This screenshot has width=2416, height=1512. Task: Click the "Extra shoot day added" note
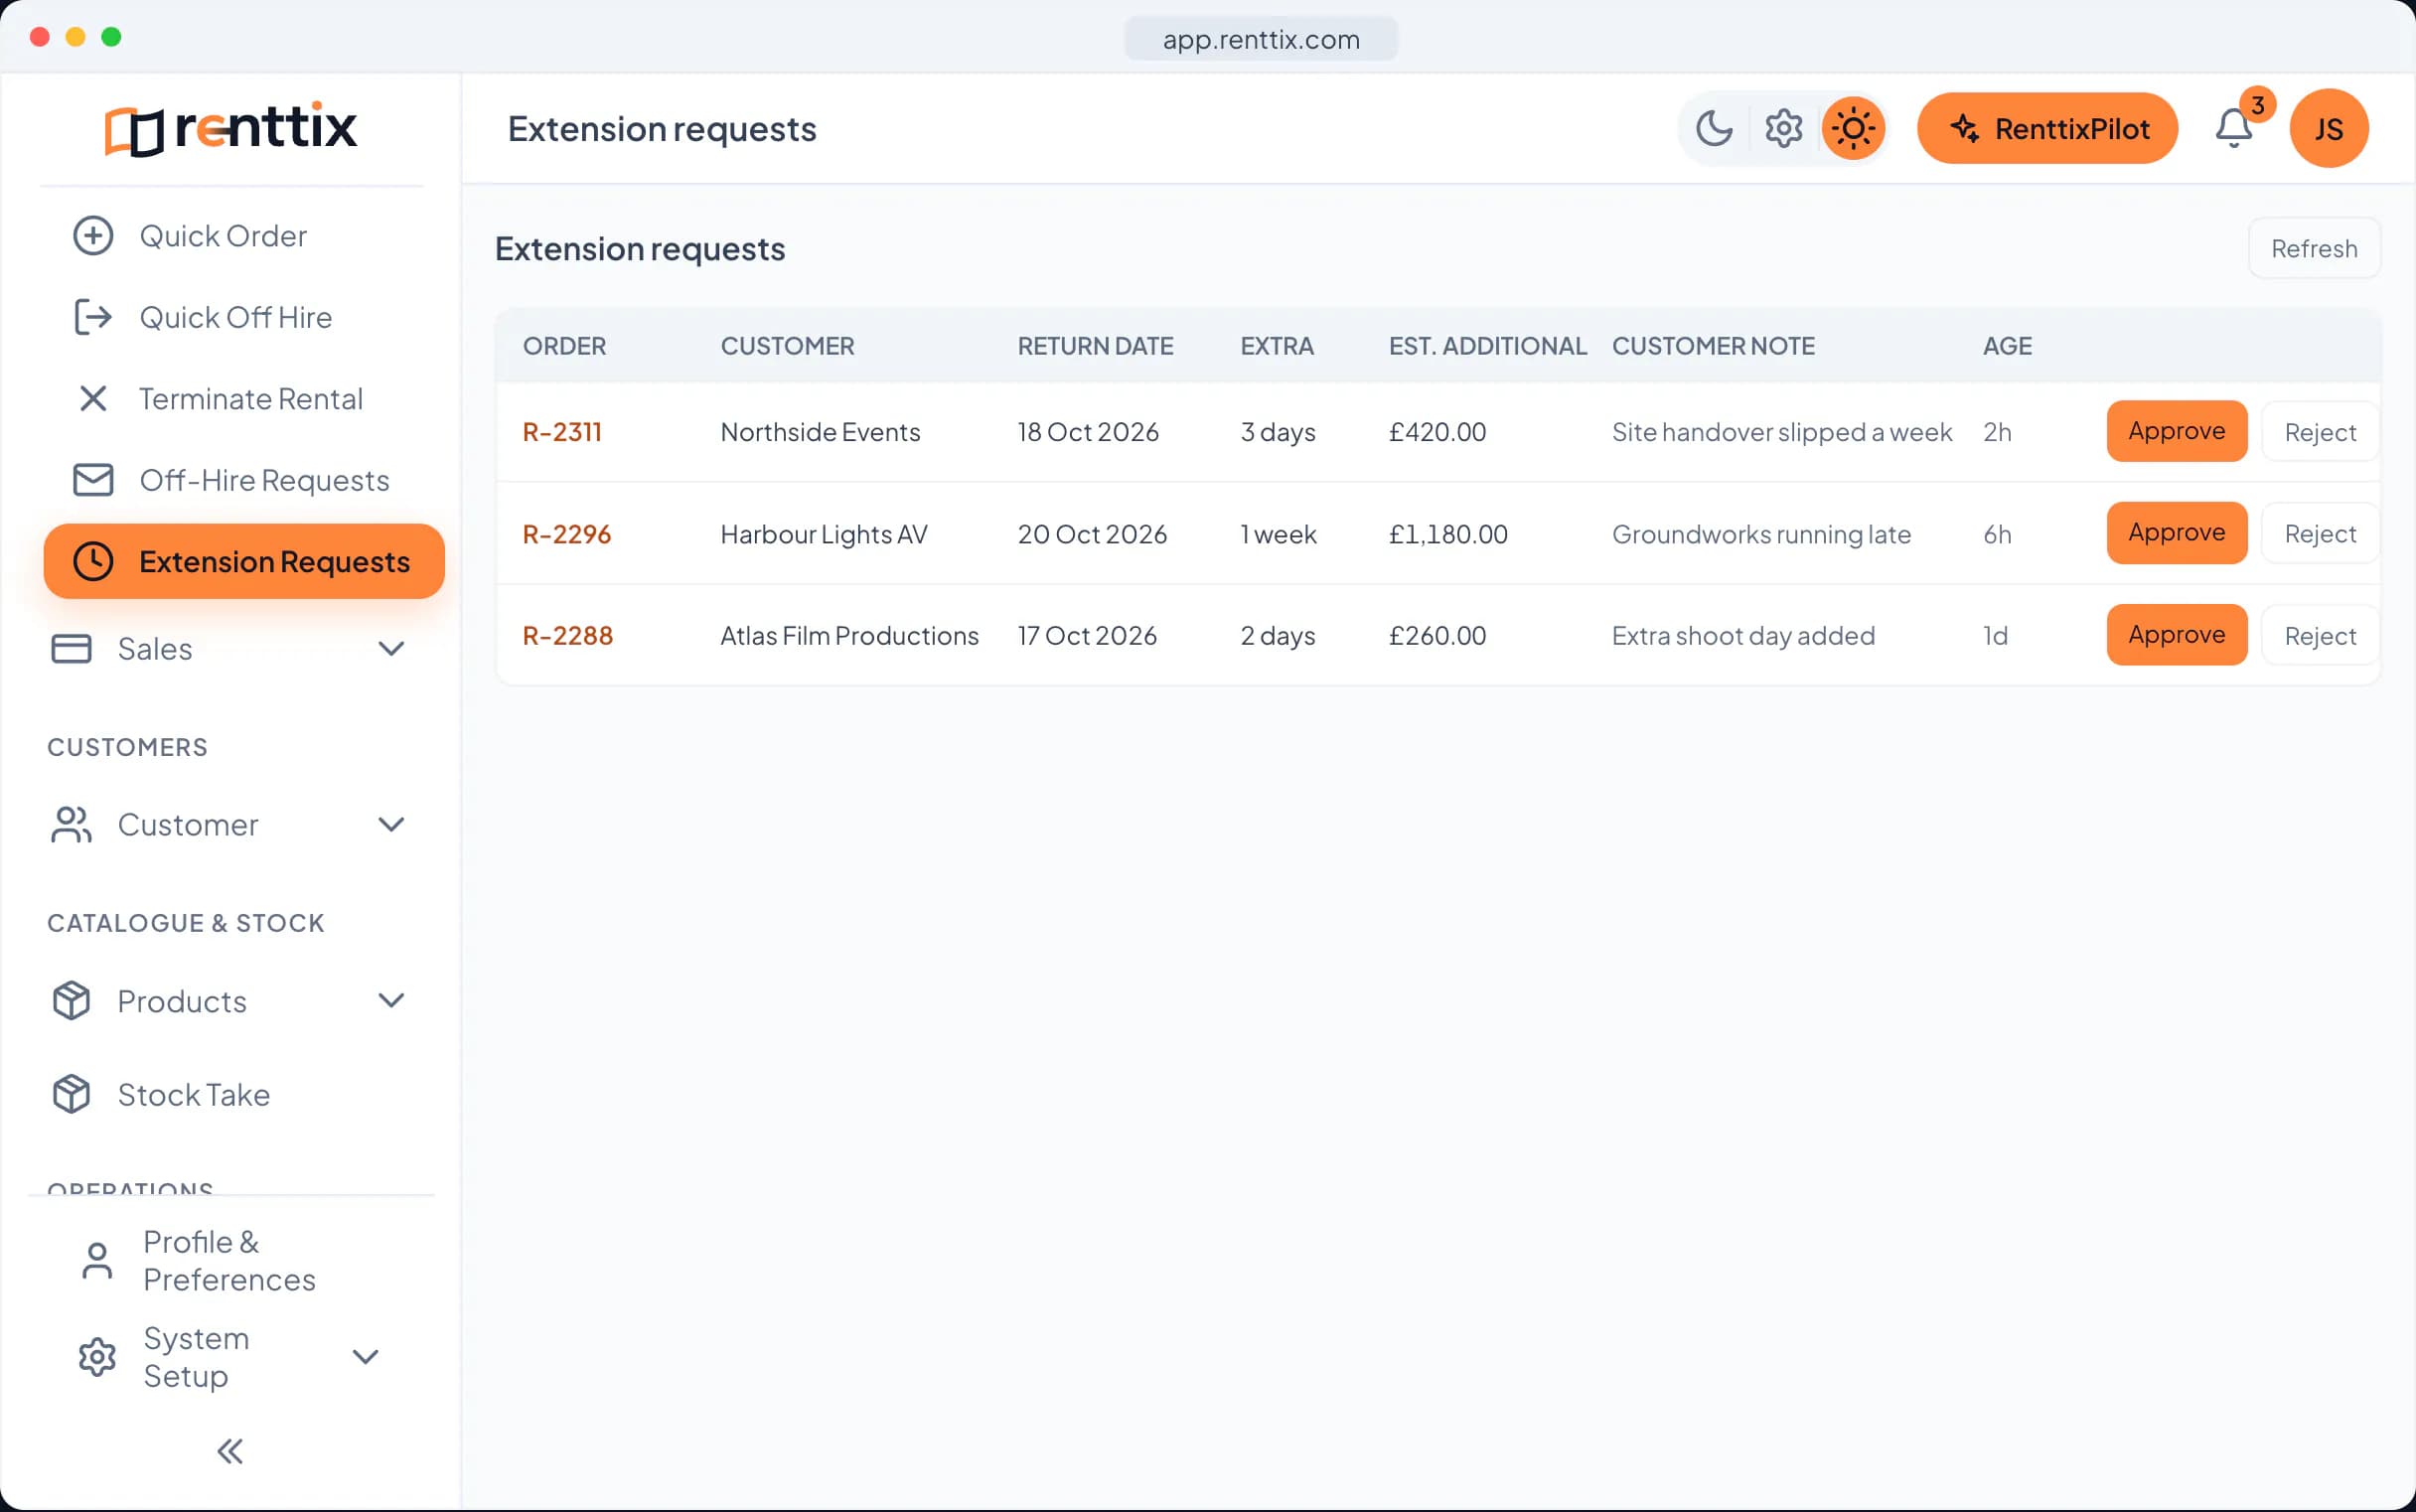tap(1743, 636)
